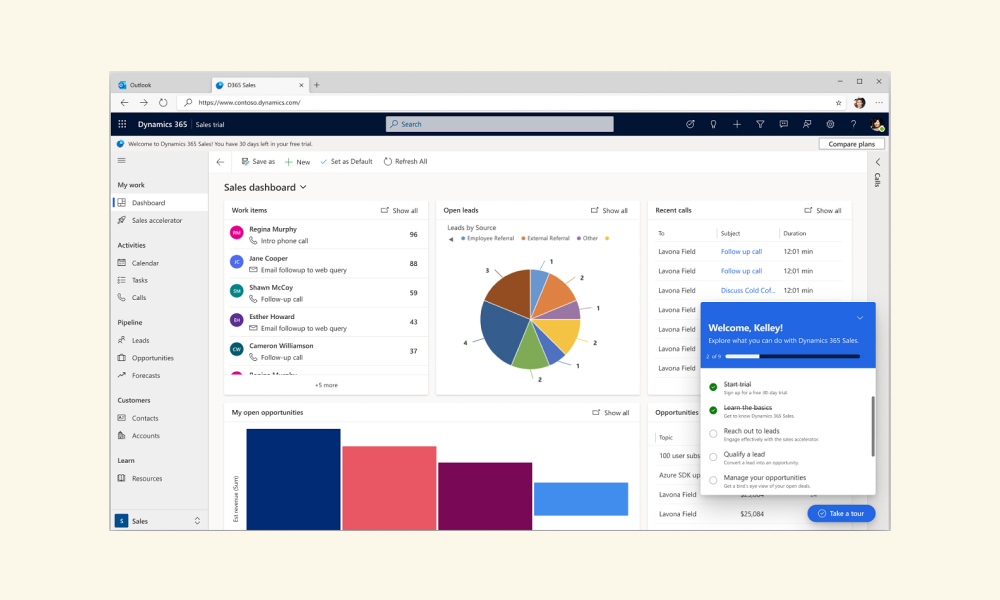This screenshot has height=600, width=1000.
Task: Open browser settings ellipsis menu
Action: [879, 103]
